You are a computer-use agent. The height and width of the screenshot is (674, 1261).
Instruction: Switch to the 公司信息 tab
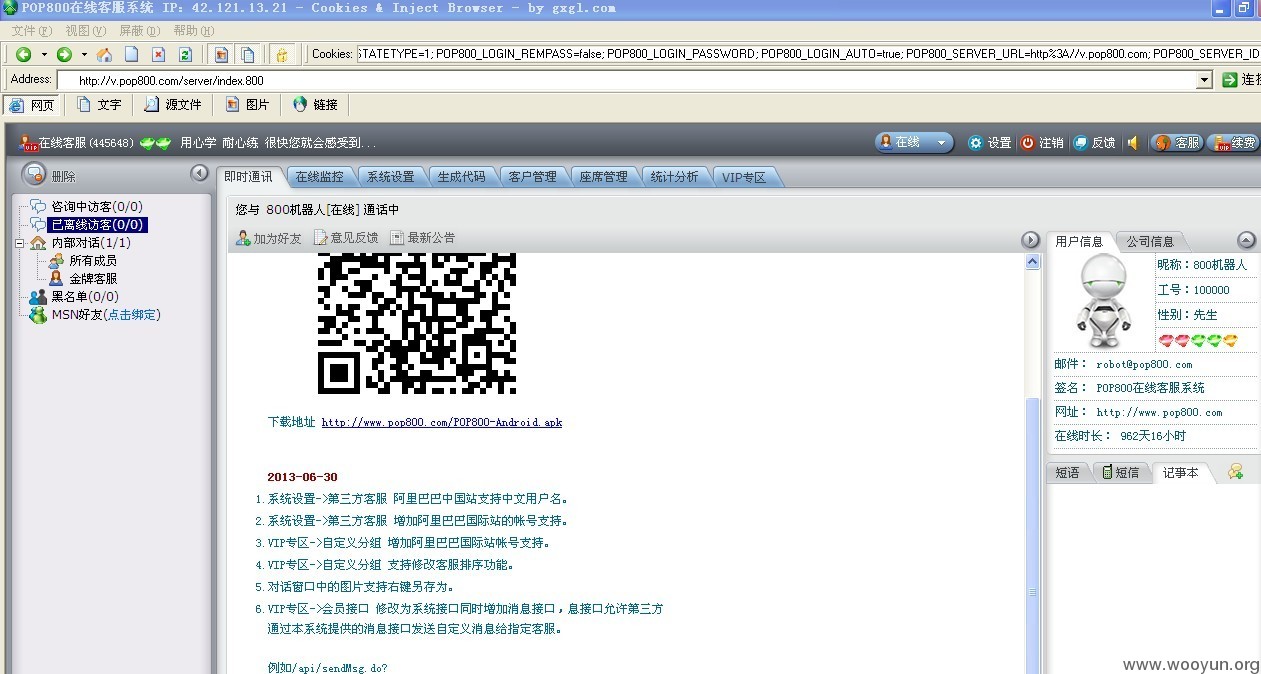[1150, 241]
